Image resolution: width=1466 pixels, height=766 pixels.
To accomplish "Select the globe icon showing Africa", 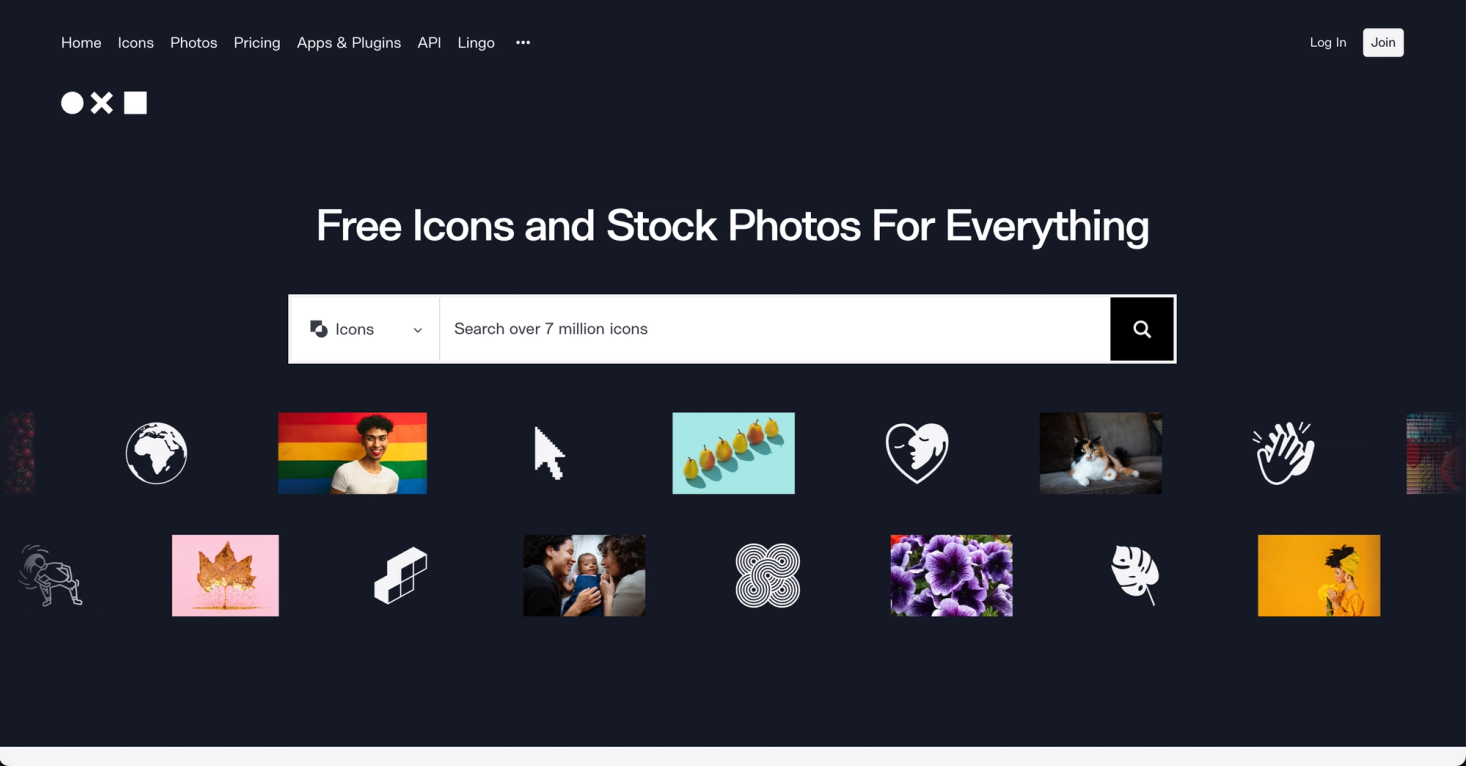I will (x=156, y=453).
